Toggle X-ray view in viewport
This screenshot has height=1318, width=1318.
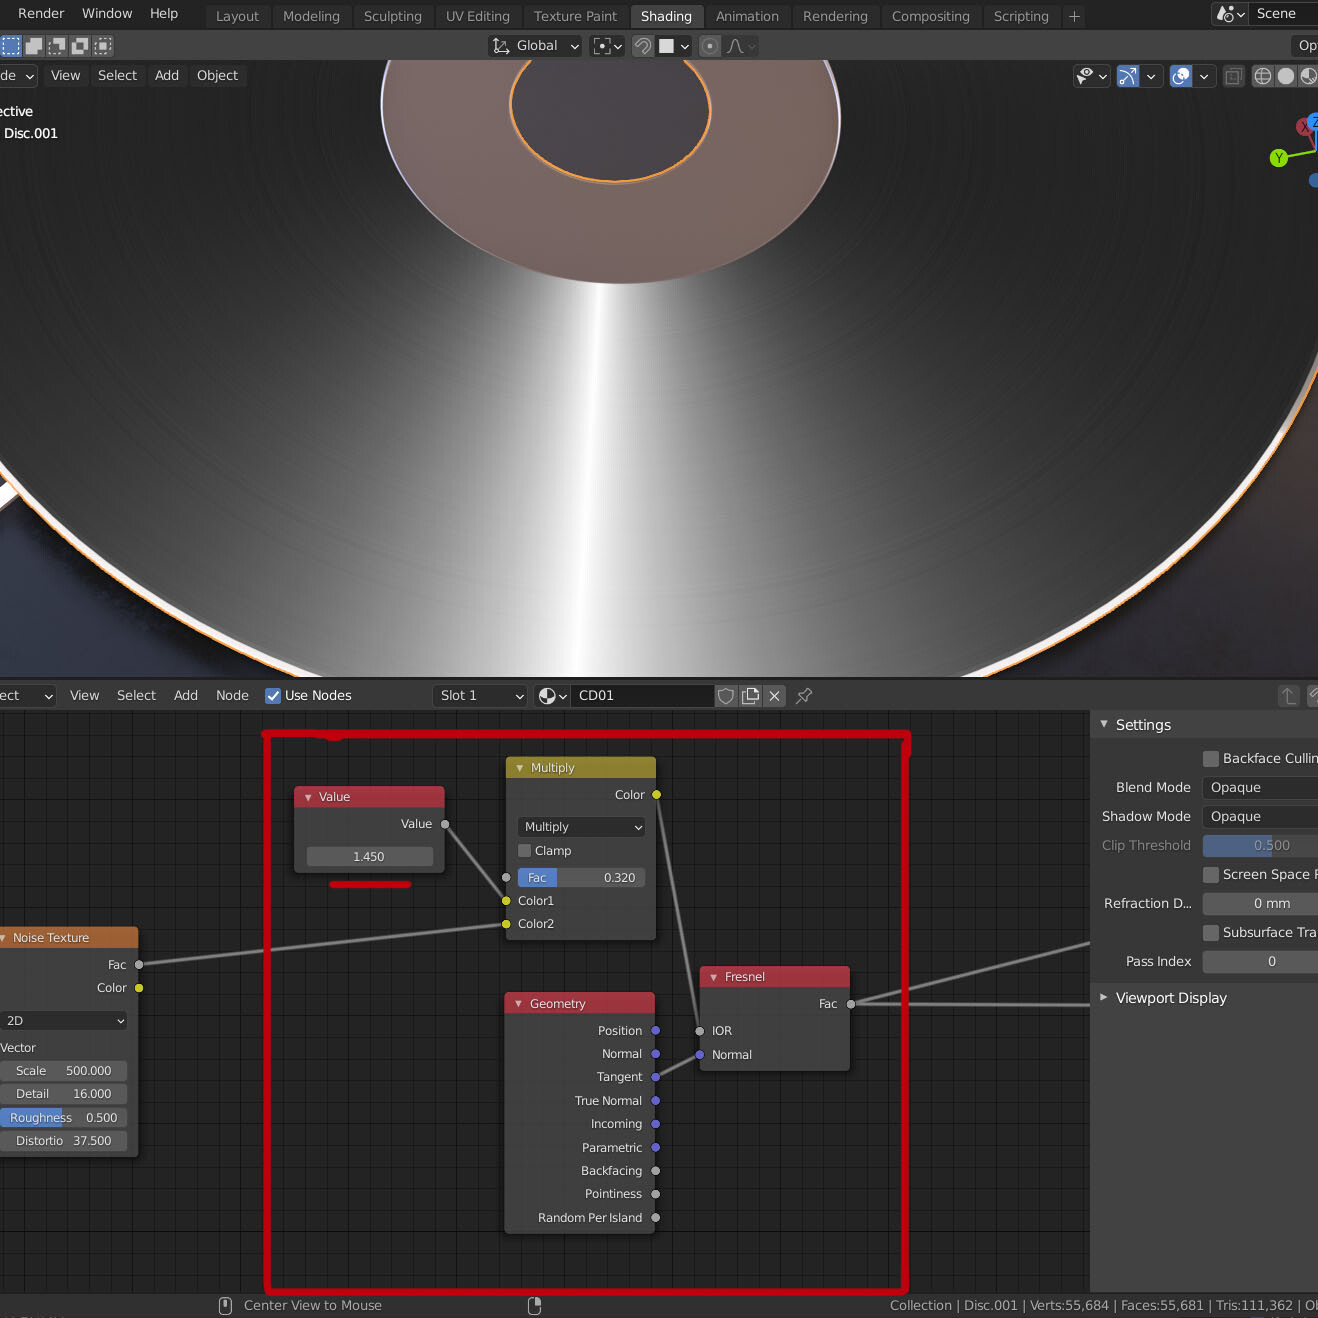[1234, 76]
